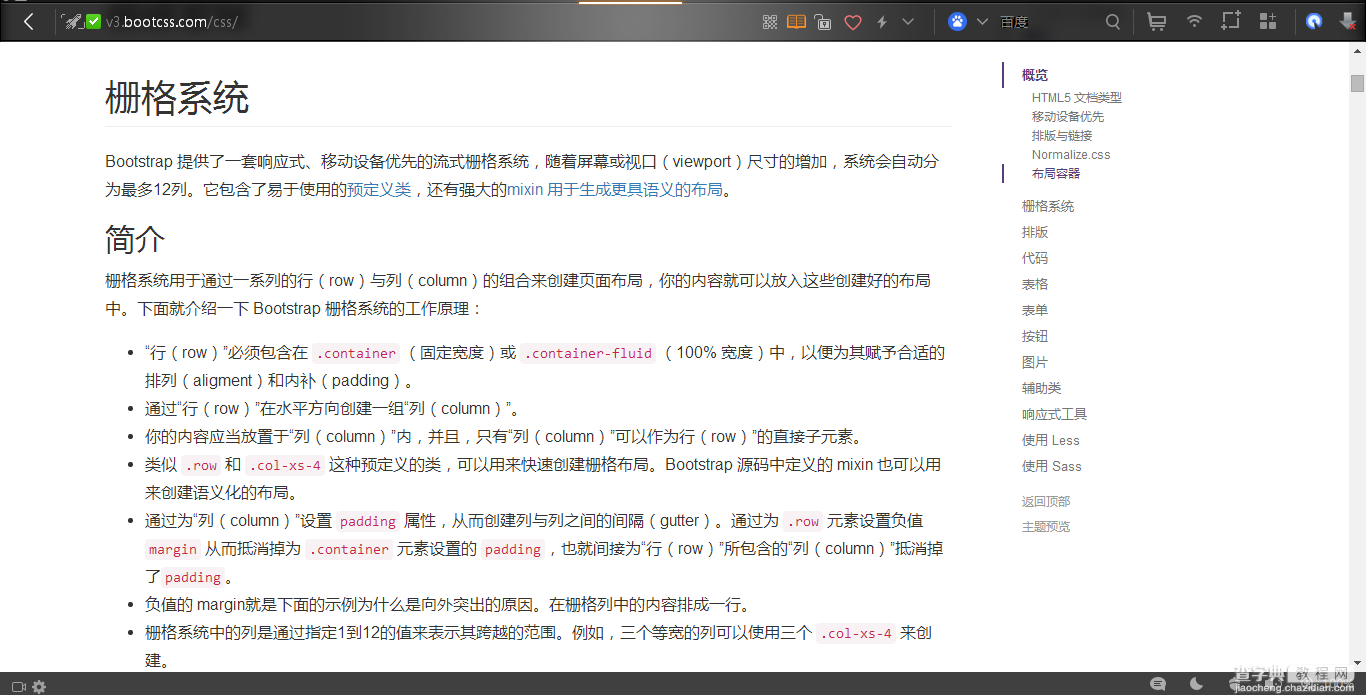Image resolution: width=1366 pixels, height=695 pixels.
Task: Jump to 辅助类 in sidebar navigation
Action: pos(1042,388)
